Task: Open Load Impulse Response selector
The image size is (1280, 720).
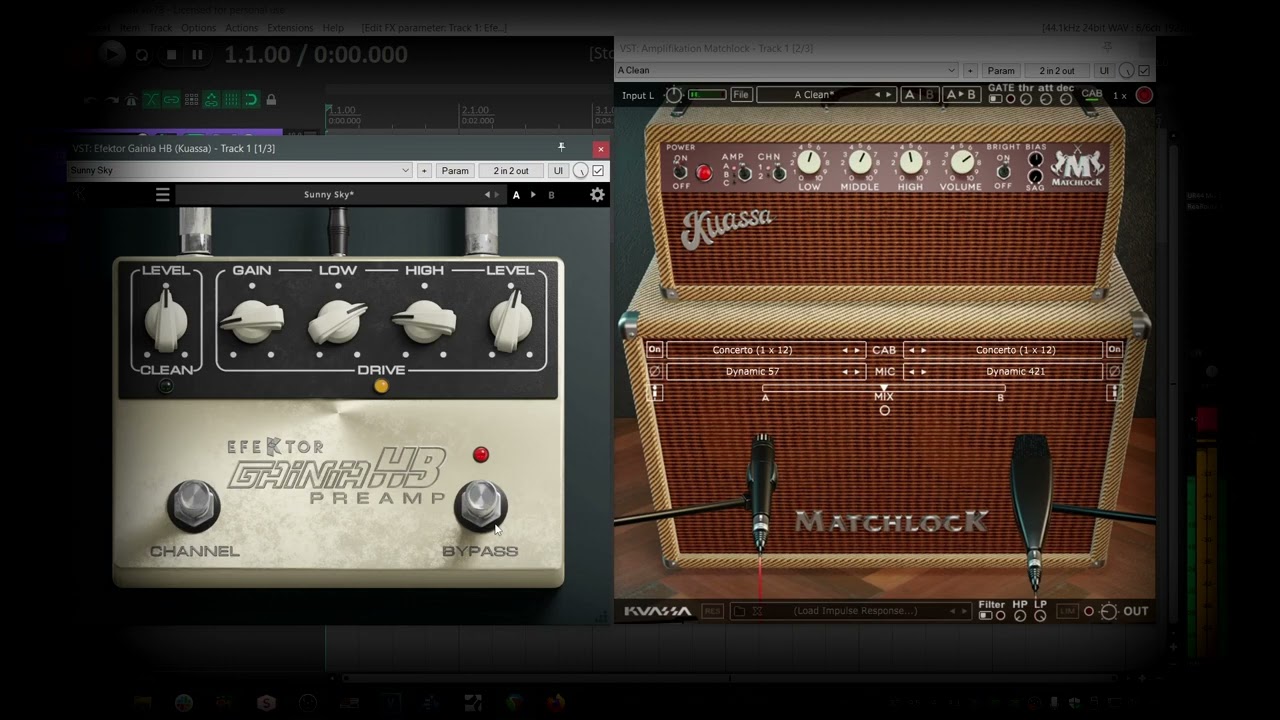Action: pyautogui.click(x=850, y=611)
